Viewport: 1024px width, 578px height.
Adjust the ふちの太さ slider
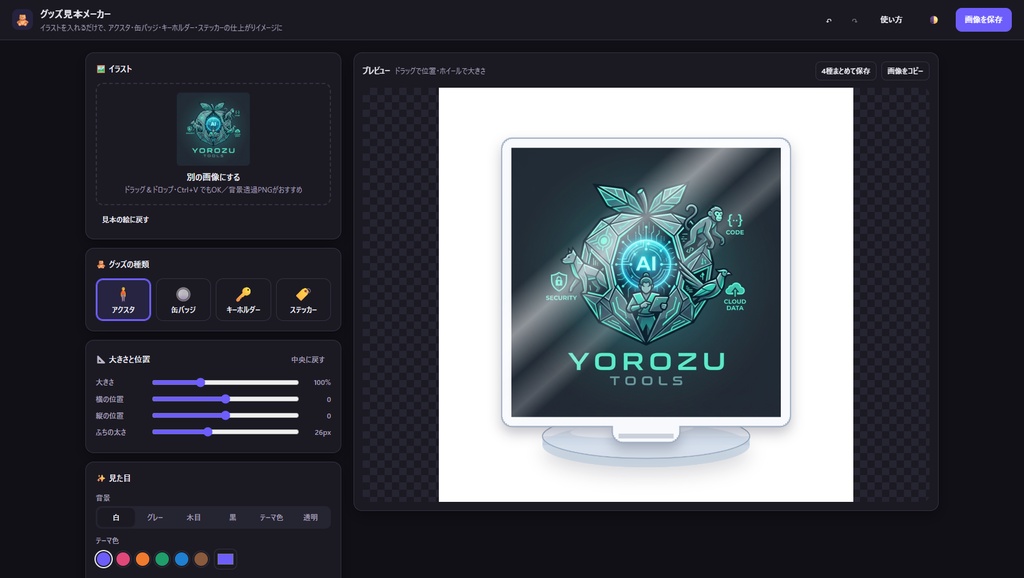point(225,432)
